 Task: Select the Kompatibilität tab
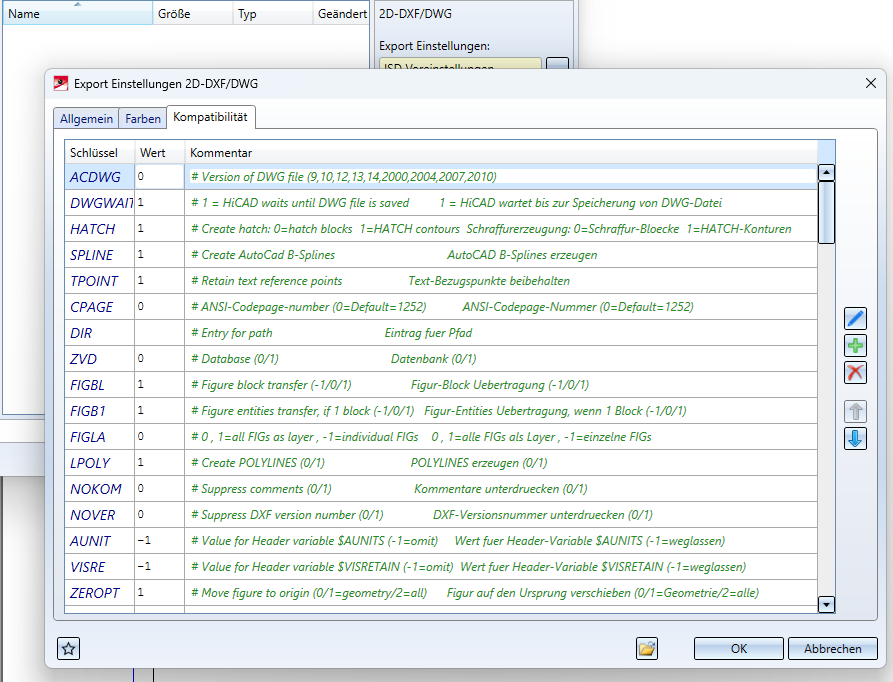tap(210, 117)
